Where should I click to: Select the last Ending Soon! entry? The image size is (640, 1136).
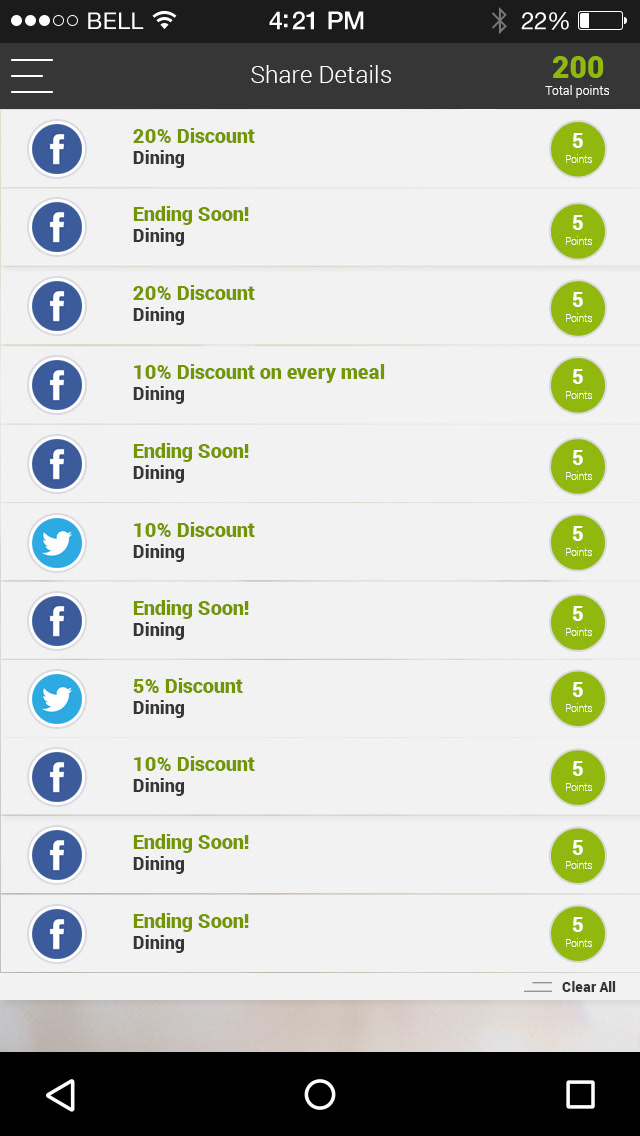click(320, 932)
